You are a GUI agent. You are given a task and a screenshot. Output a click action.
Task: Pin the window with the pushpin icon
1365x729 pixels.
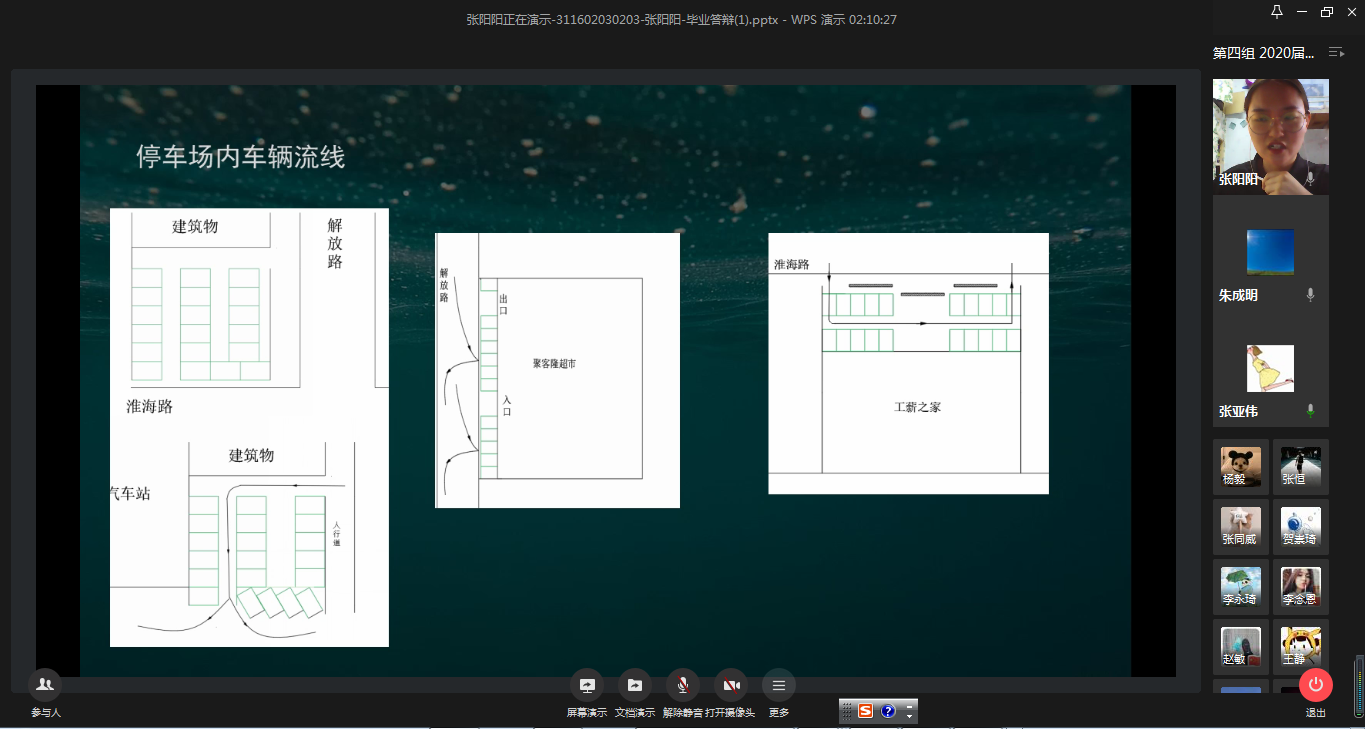[1276, 12]
